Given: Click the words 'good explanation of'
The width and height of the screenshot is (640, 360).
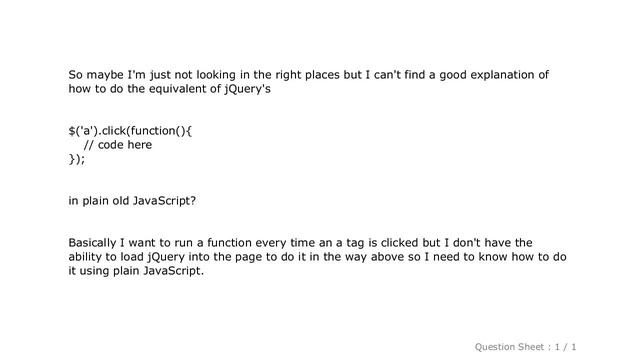Looking at the screenshot, I should point(494,75).
